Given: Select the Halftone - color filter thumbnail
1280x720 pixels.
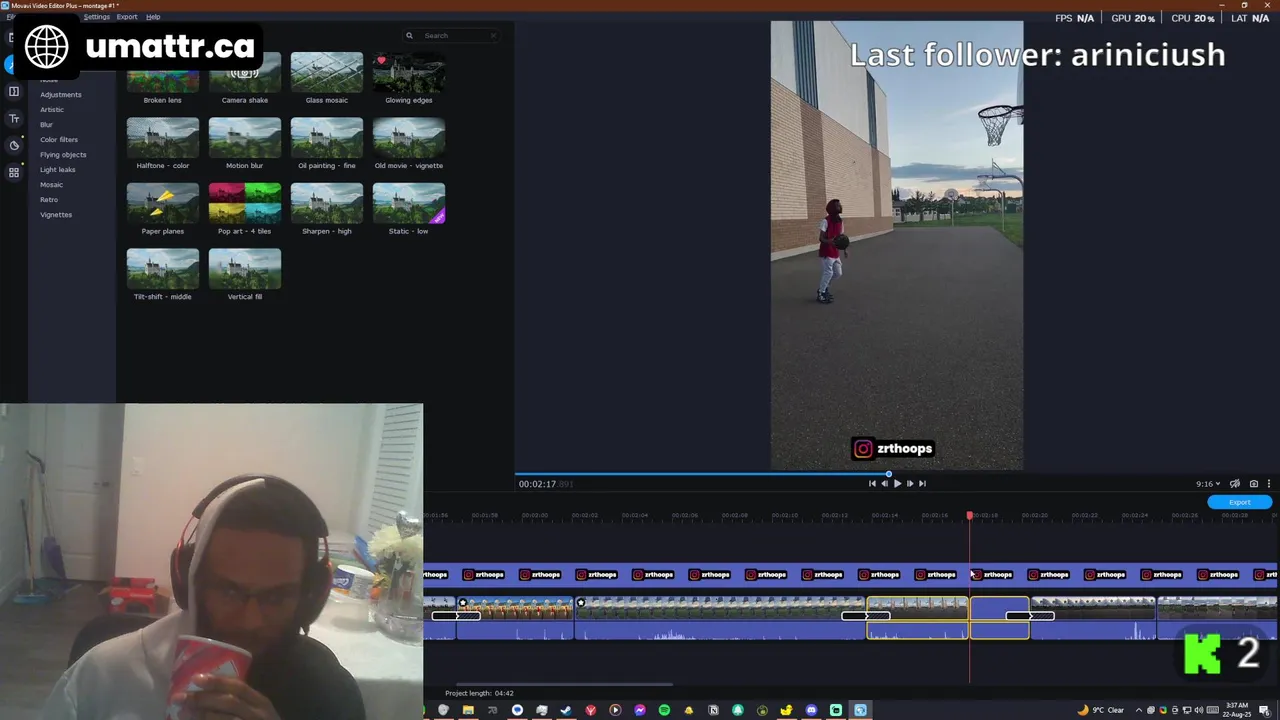Looking at the screenshot, I should click(163, 138).
